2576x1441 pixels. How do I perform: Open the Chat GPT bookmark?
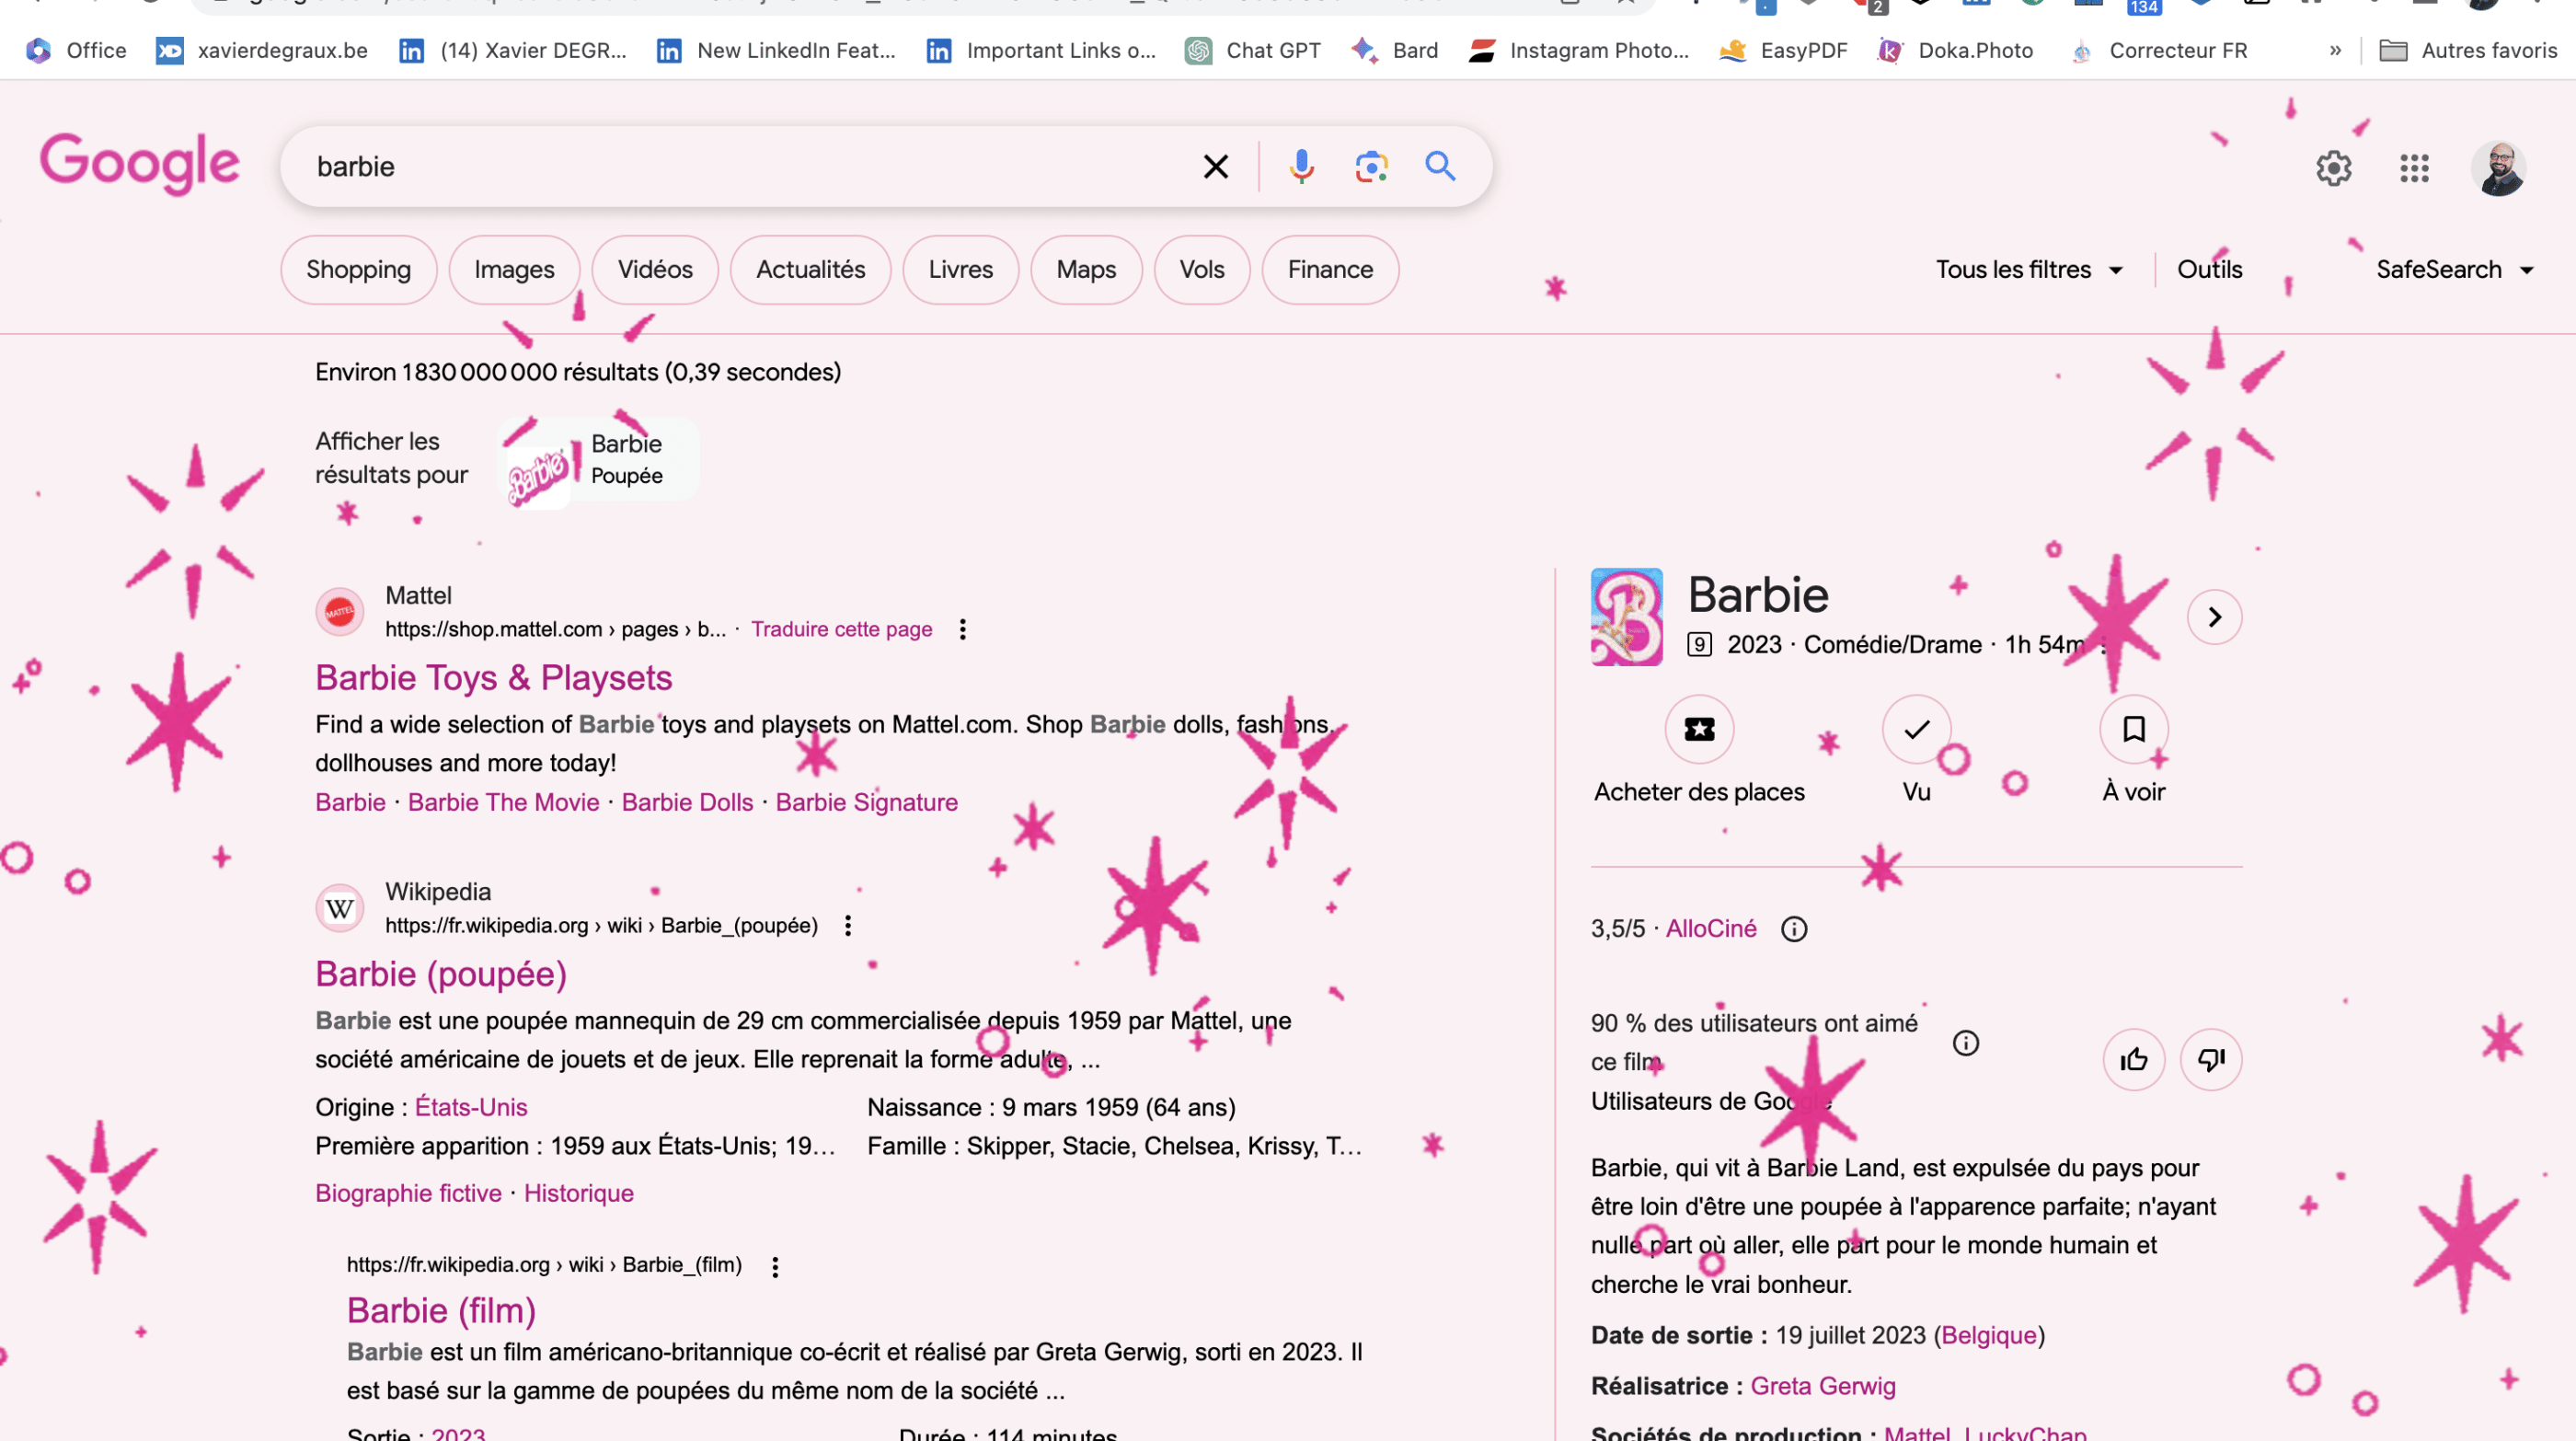tap(1253, 50)
